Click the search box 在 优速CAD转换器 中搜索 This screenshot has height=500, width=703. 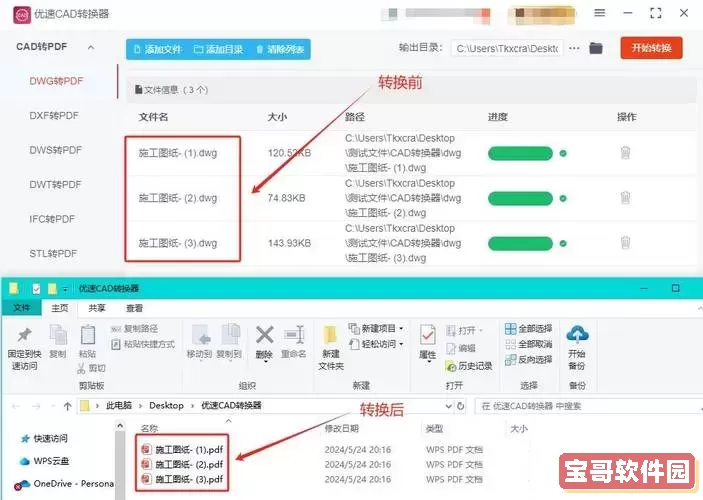point(588,406)
